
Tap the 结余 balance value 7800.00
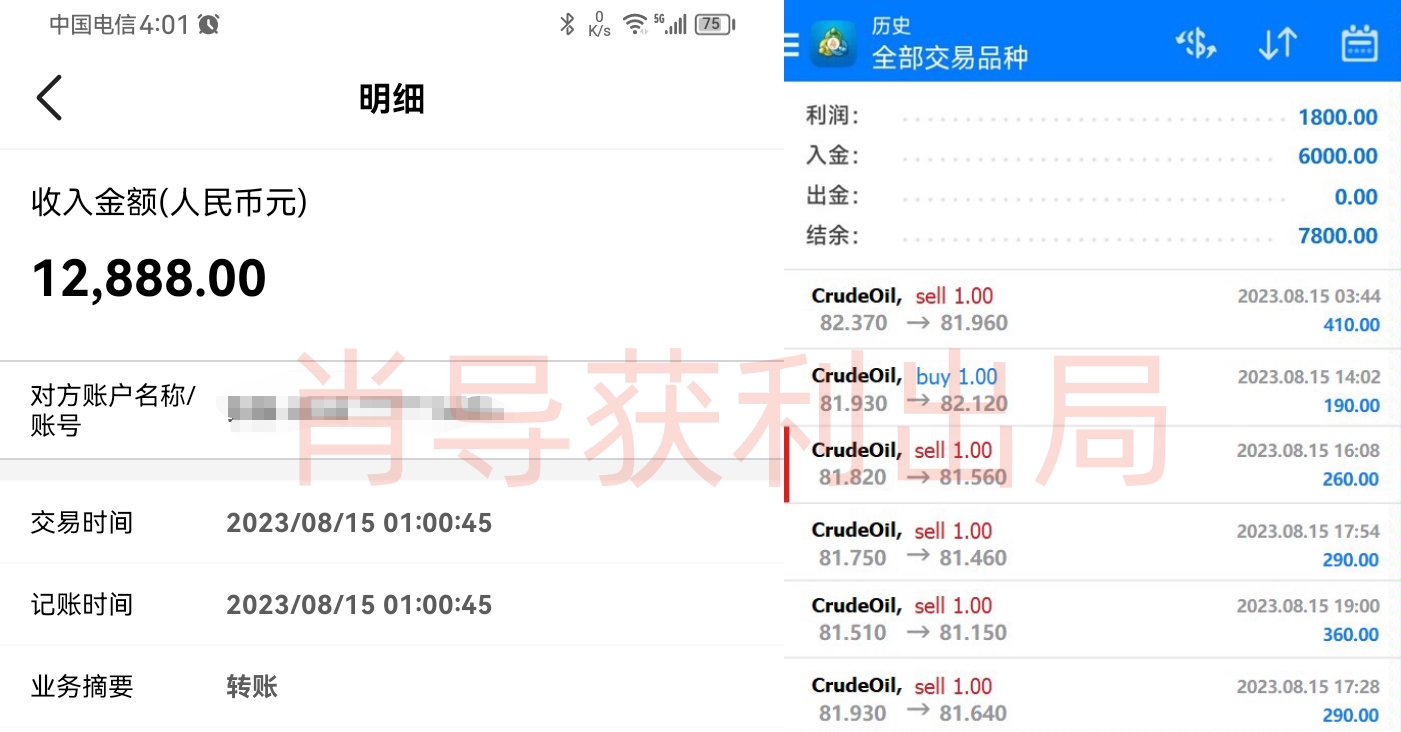(1337, 236)
